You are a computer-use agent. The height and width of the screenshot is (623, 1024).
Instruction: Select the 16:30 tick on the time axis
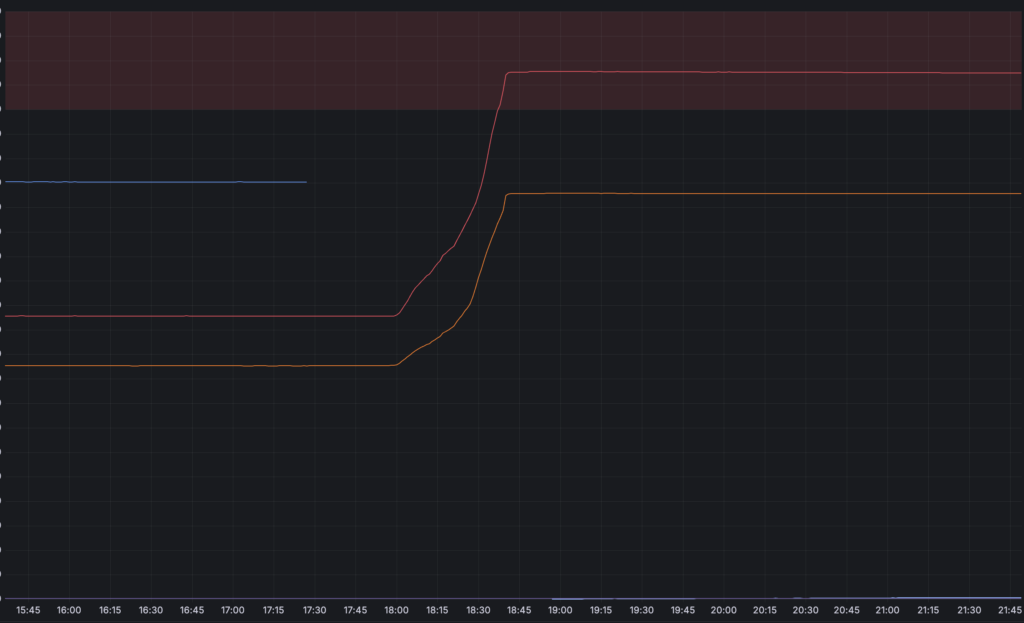pos(151,610)
